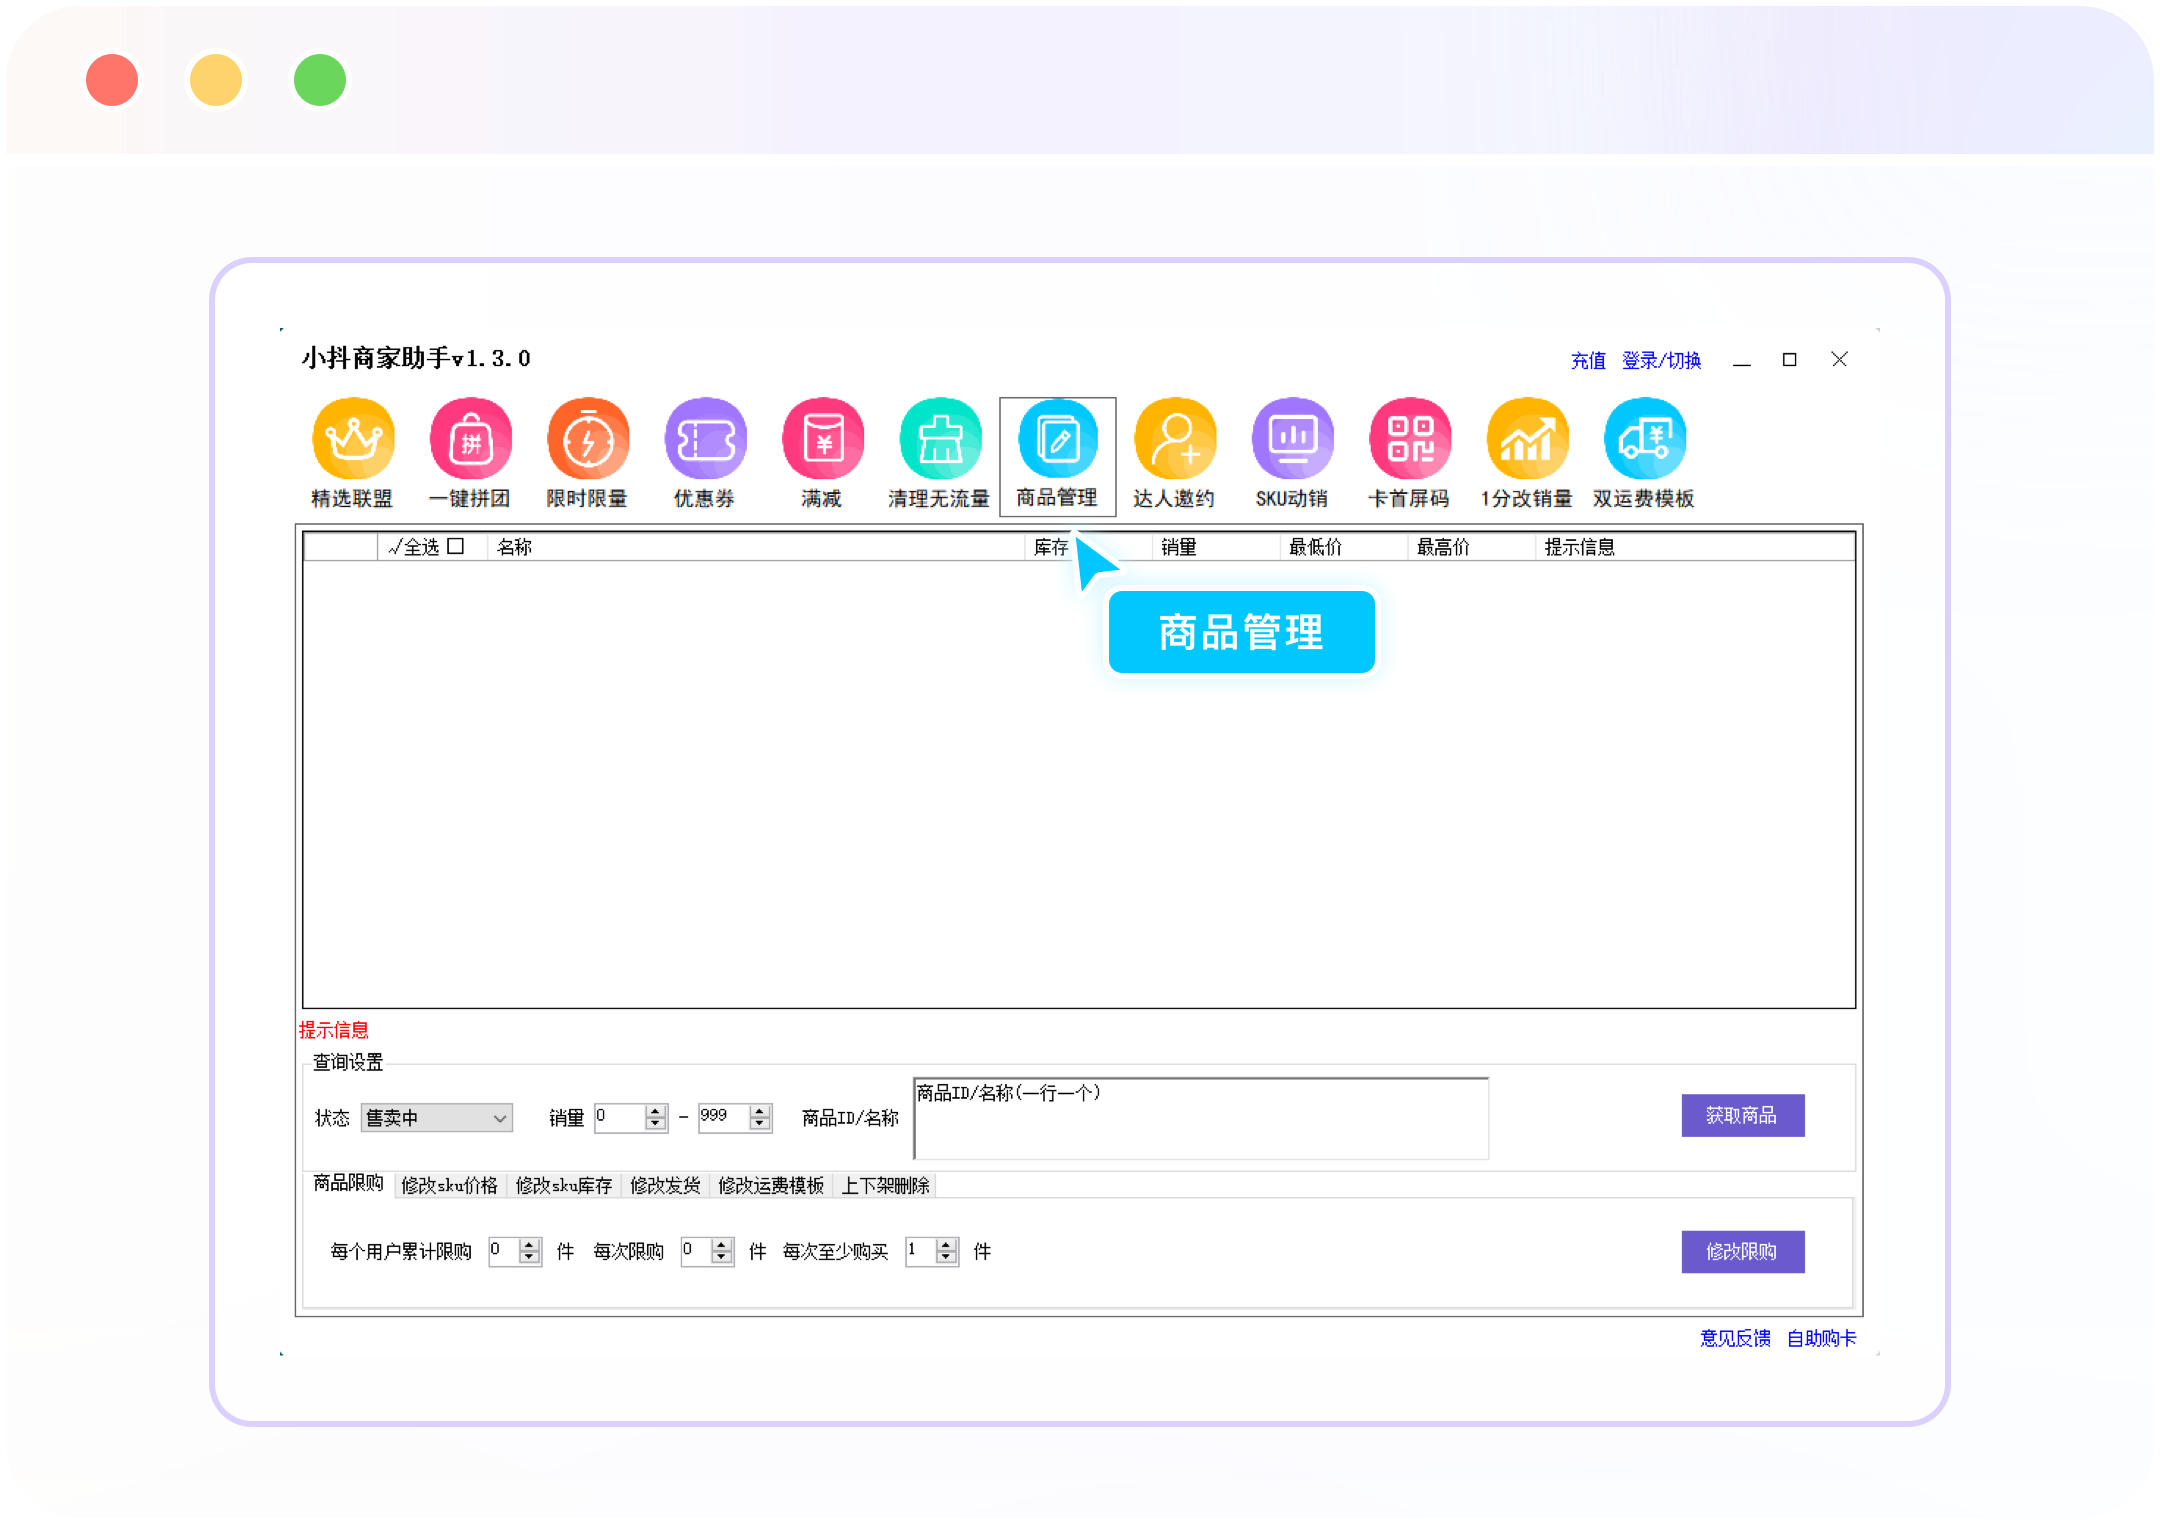Open the 满减 discount icon

point(822,439)
